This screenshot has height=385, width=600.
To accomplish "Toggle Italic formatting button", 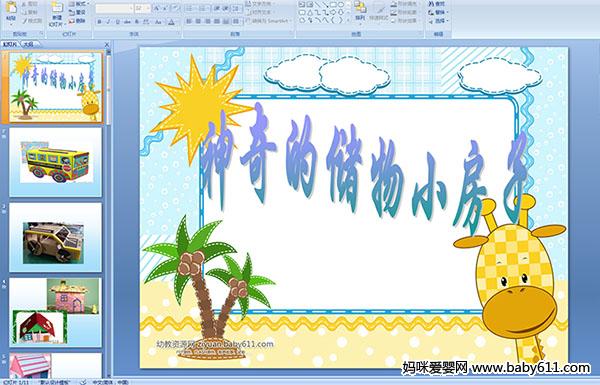I will click(x=108, y=22).
